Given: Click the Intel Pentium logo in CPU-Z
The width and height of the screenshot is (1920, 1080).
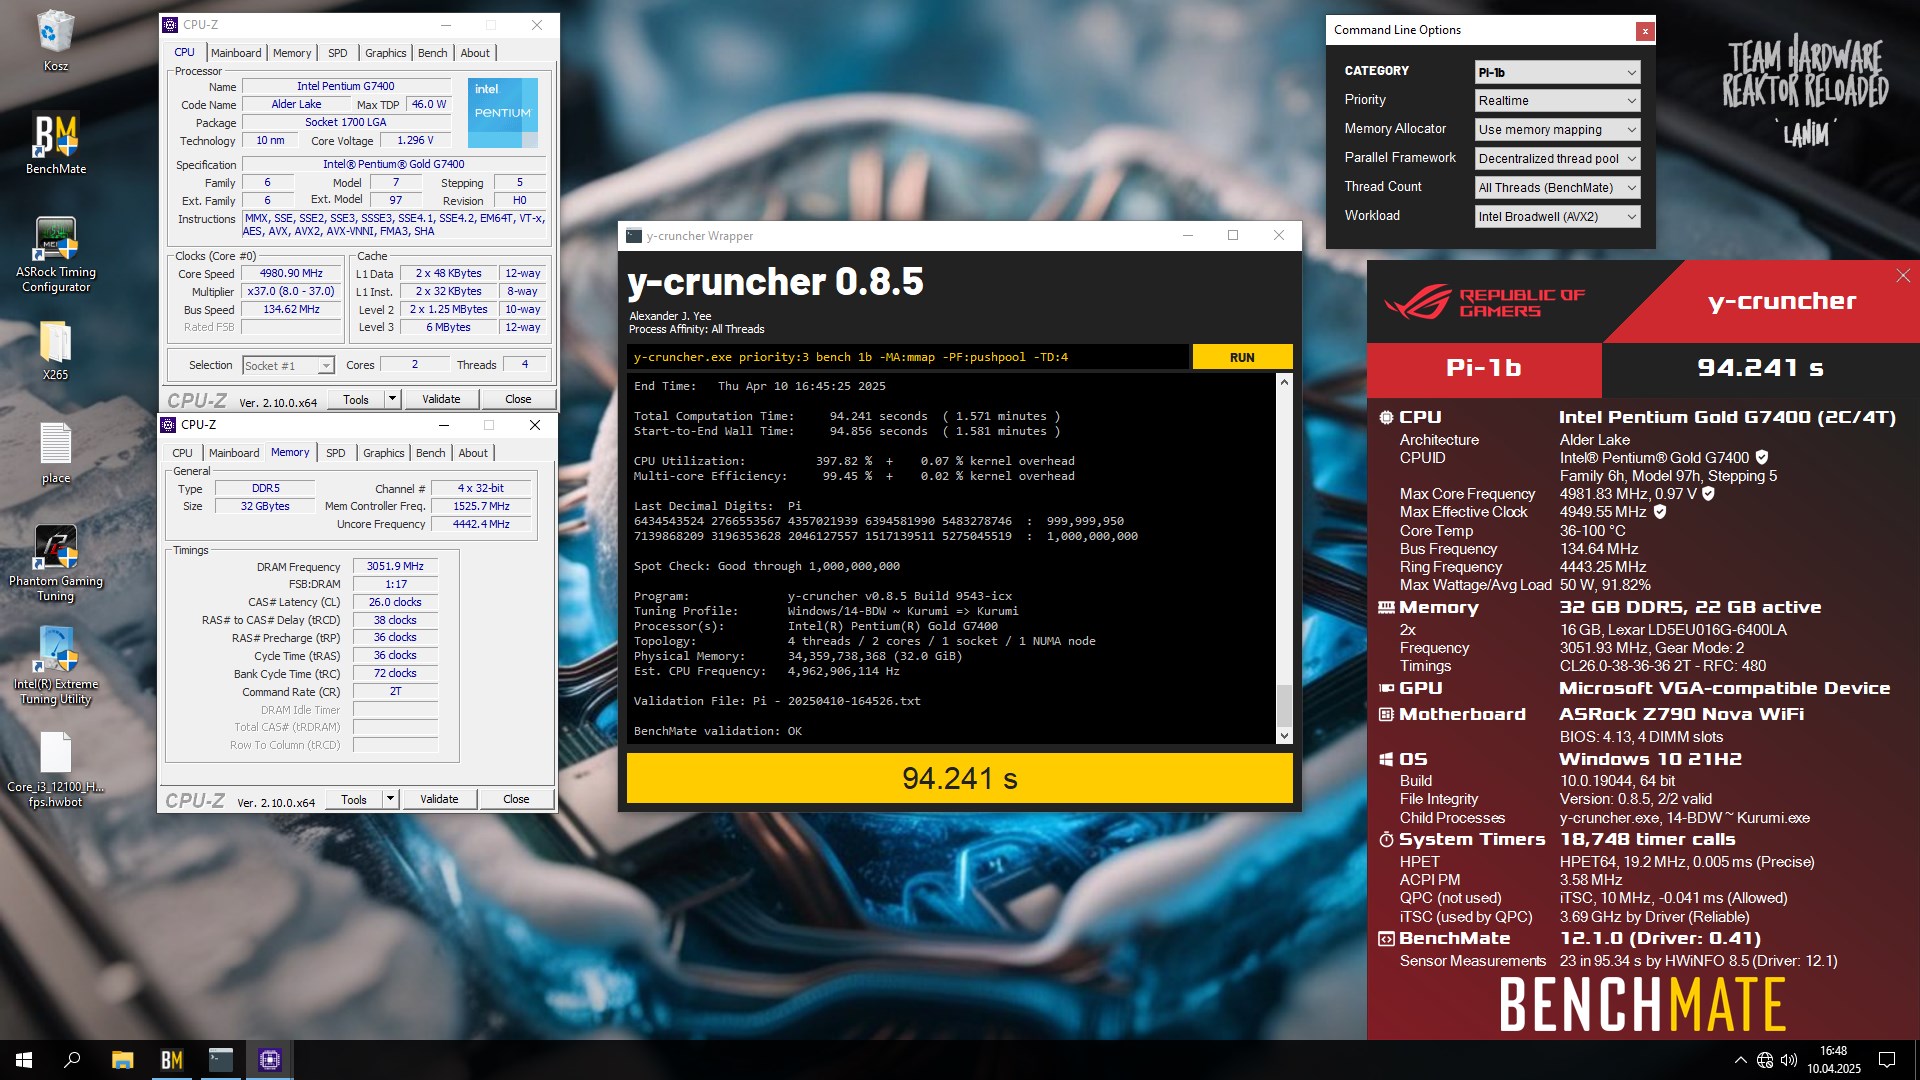Looking at the screenshot, I should click(x=503, y=113).
